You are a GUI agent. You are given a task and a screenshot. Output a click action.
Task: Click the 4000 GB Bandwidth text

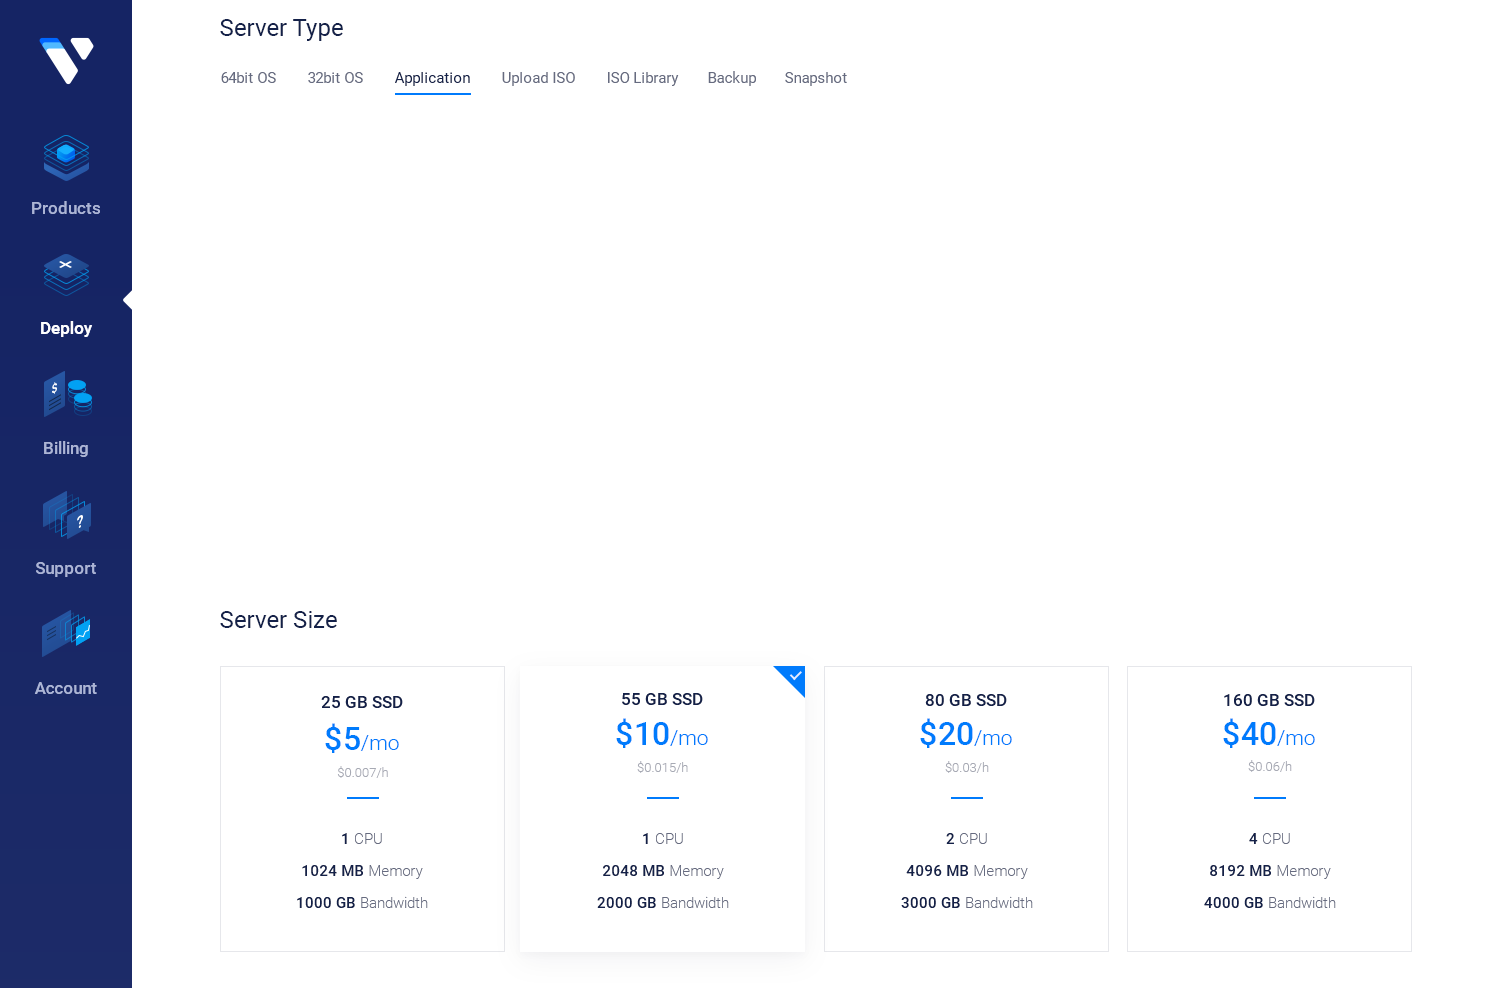tap(1270, 903)
